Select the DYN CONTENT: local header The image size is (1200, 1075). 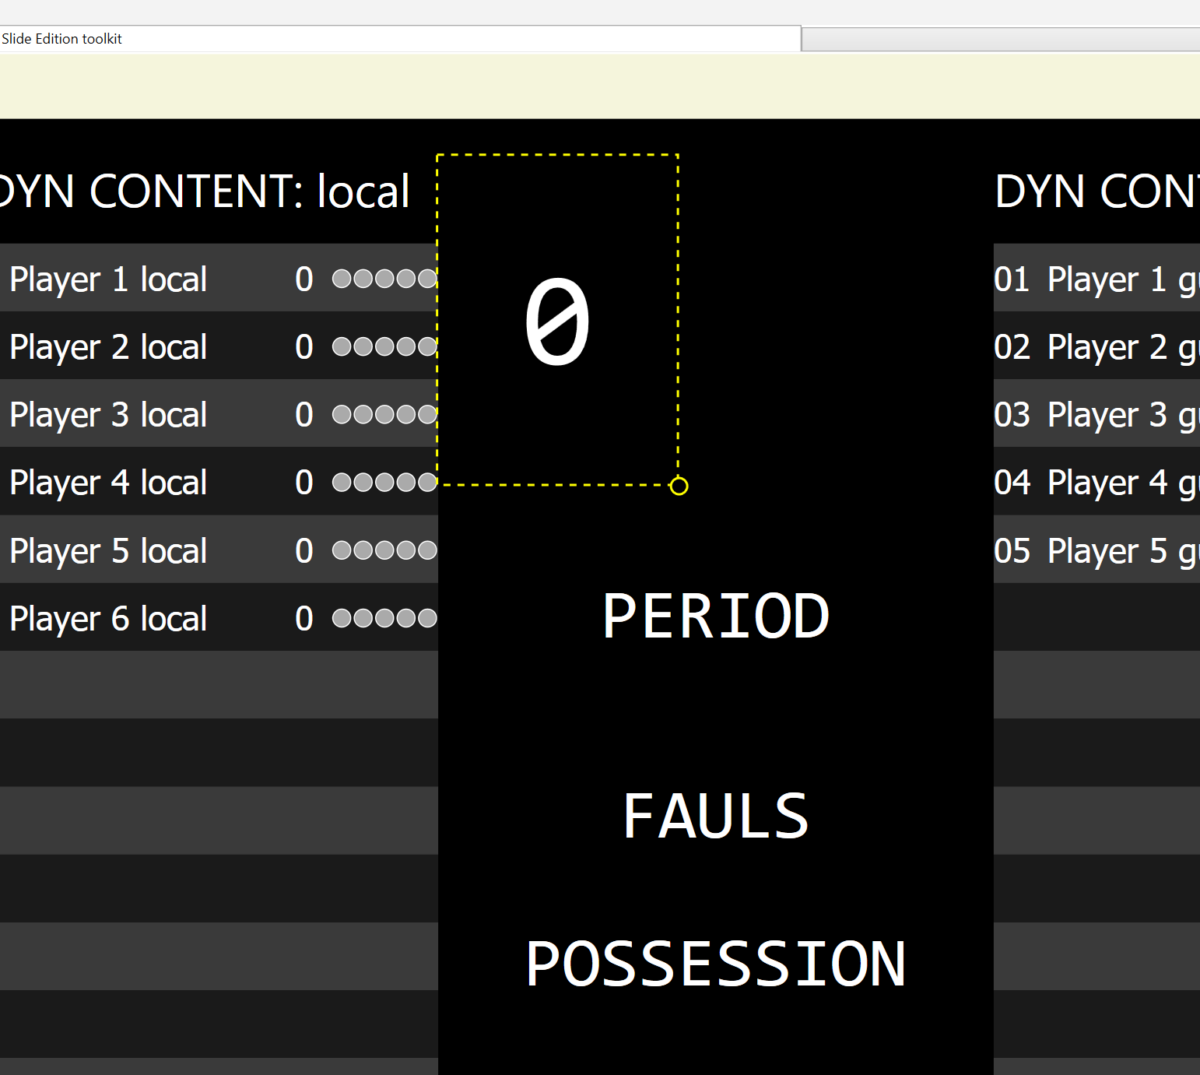coord(204,191)
